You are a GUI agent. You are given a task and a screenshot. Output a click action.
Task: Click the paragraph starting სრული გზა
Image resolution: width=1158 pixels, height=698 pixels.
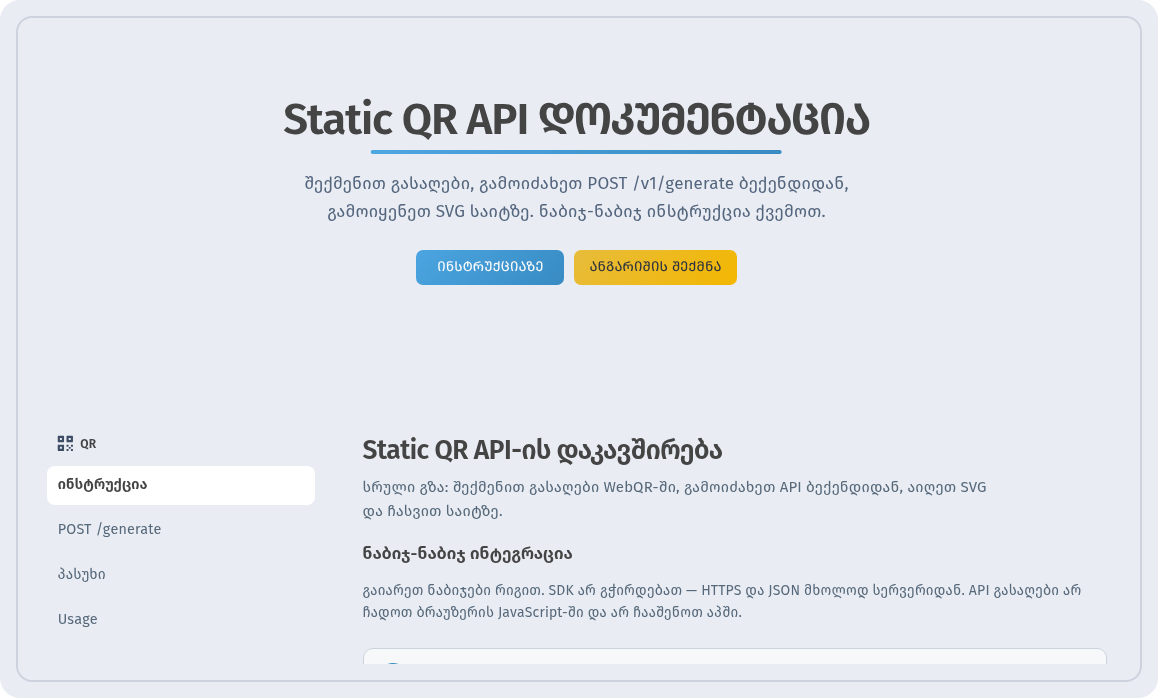(674, 499)
